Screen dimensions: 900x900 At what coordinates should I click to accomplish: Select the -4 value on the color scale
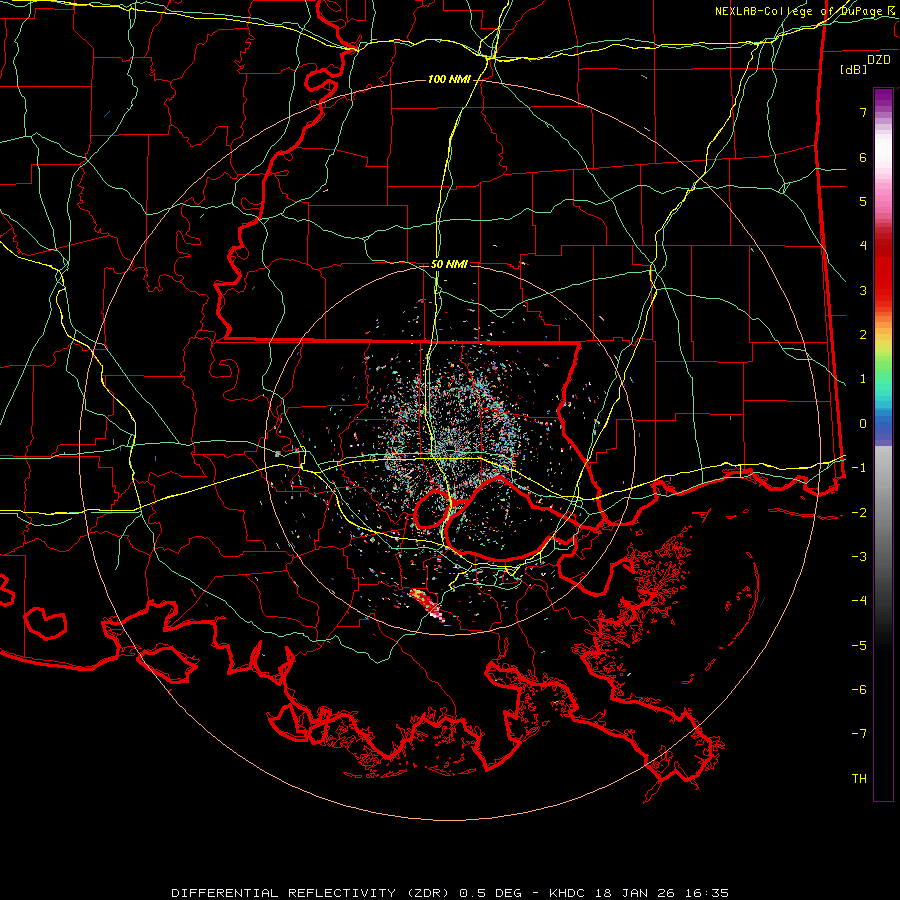click(859, 601)
